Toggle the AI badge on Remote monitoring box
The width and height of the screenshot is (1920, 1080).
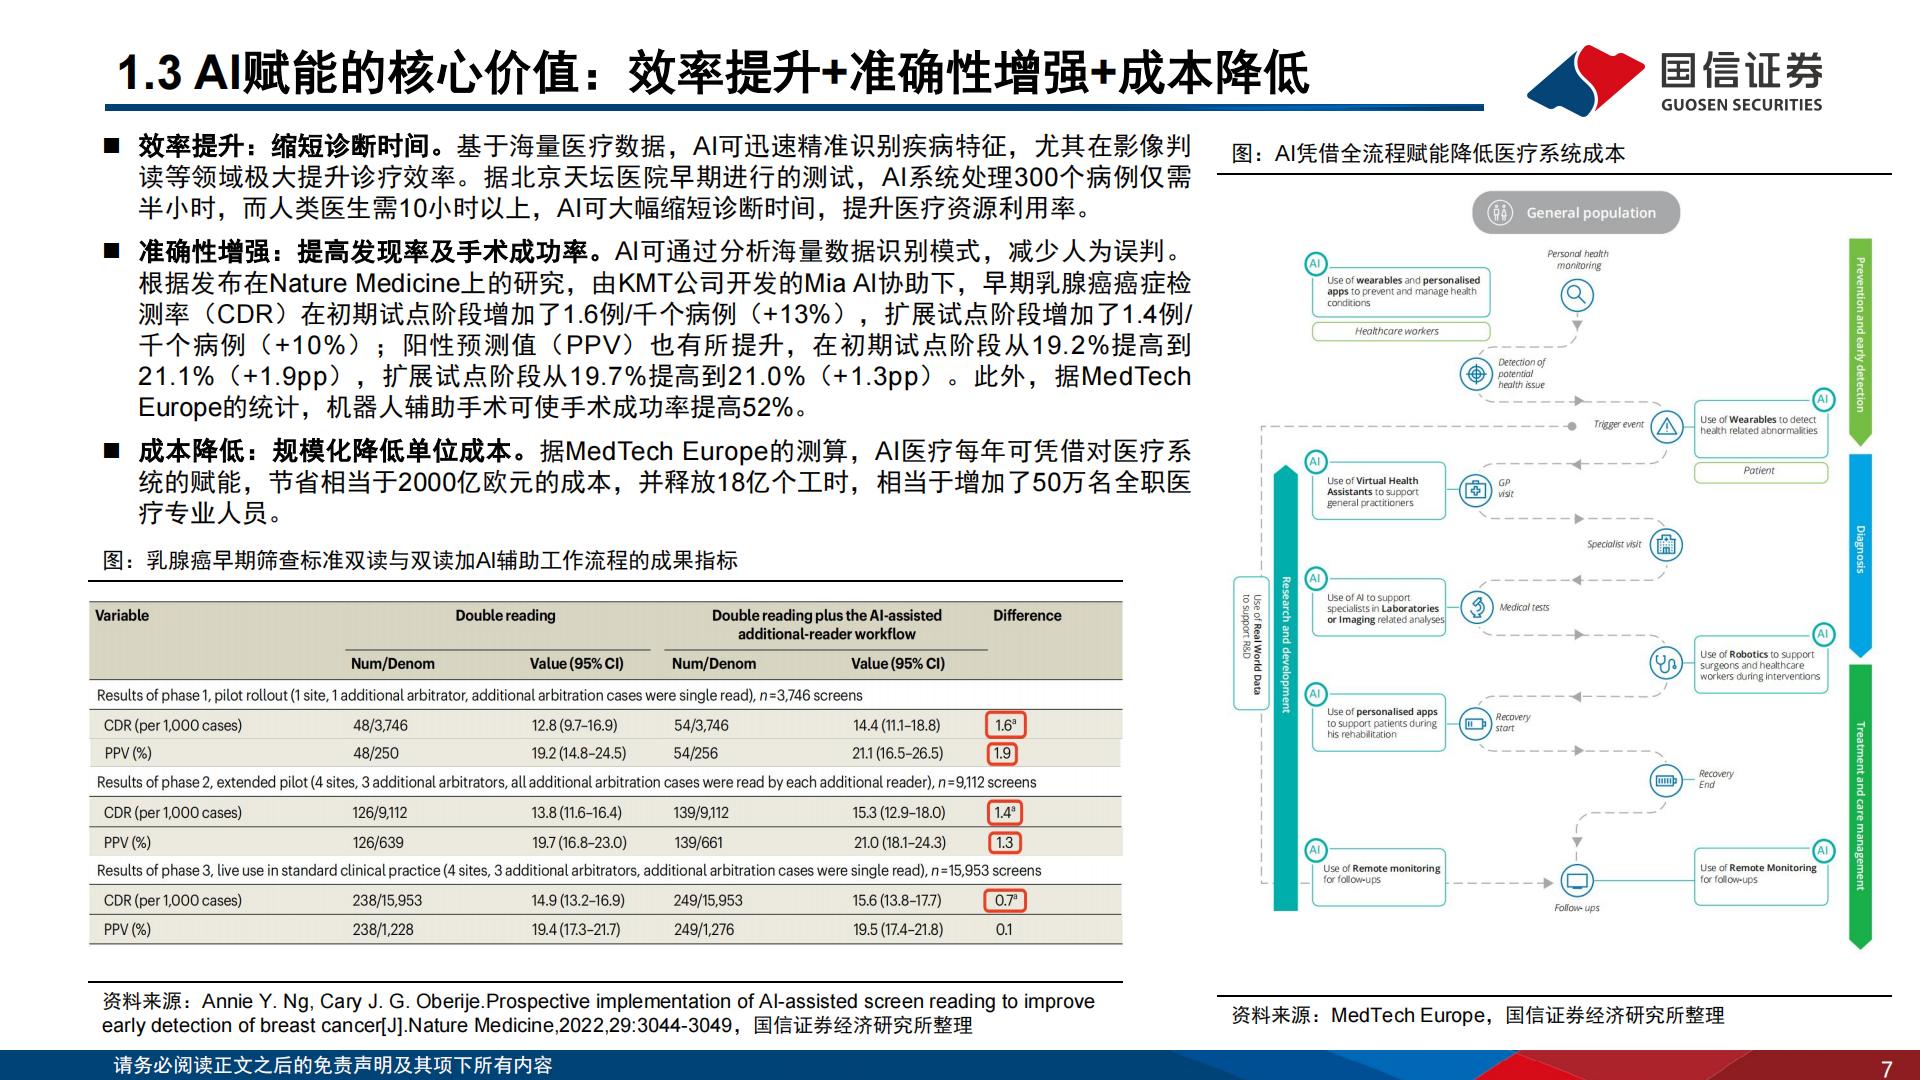click(1316, 848)
